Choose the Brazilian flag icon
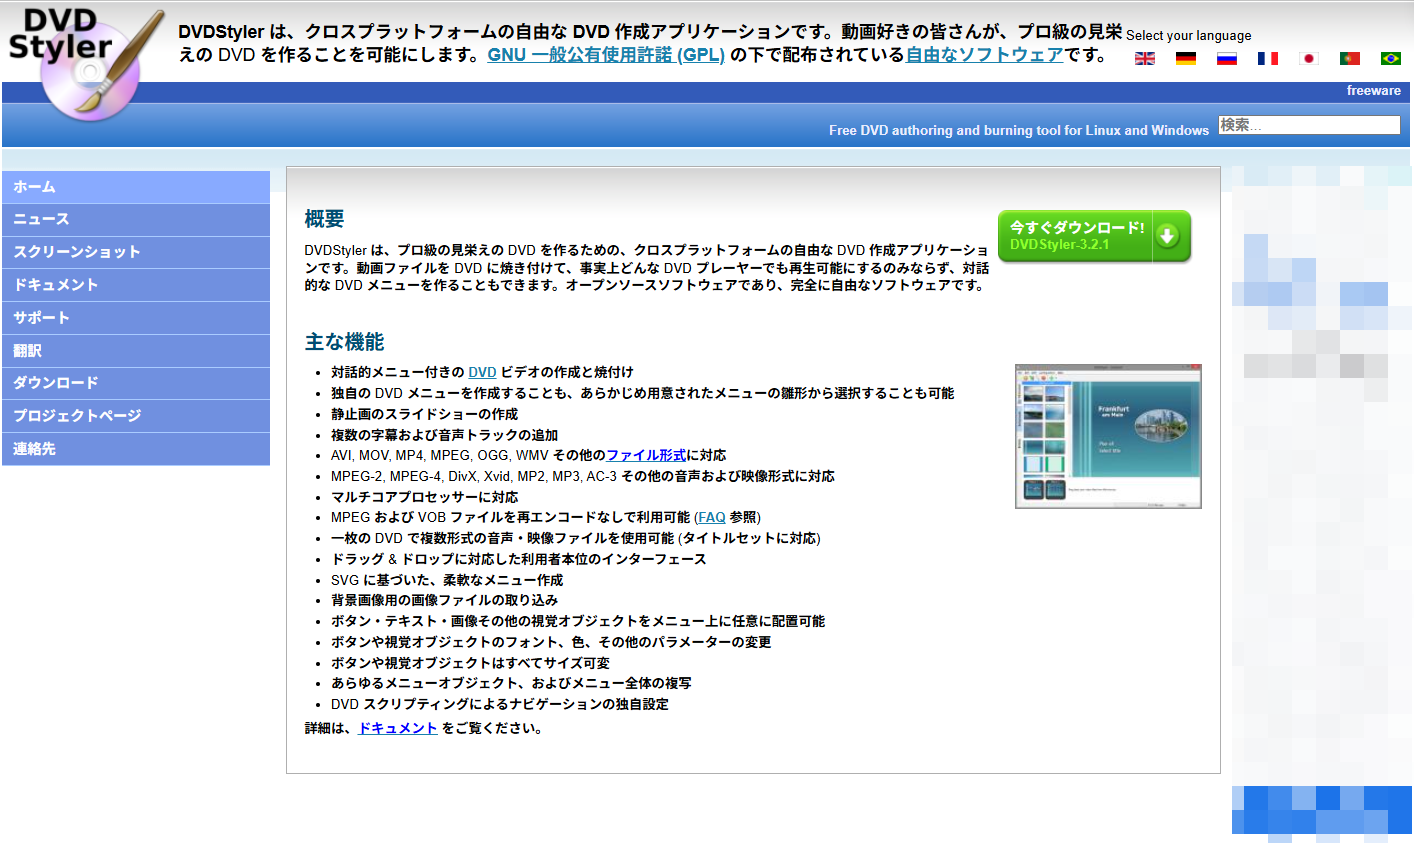This screenshot has width=1414, height=843. 1391,59
